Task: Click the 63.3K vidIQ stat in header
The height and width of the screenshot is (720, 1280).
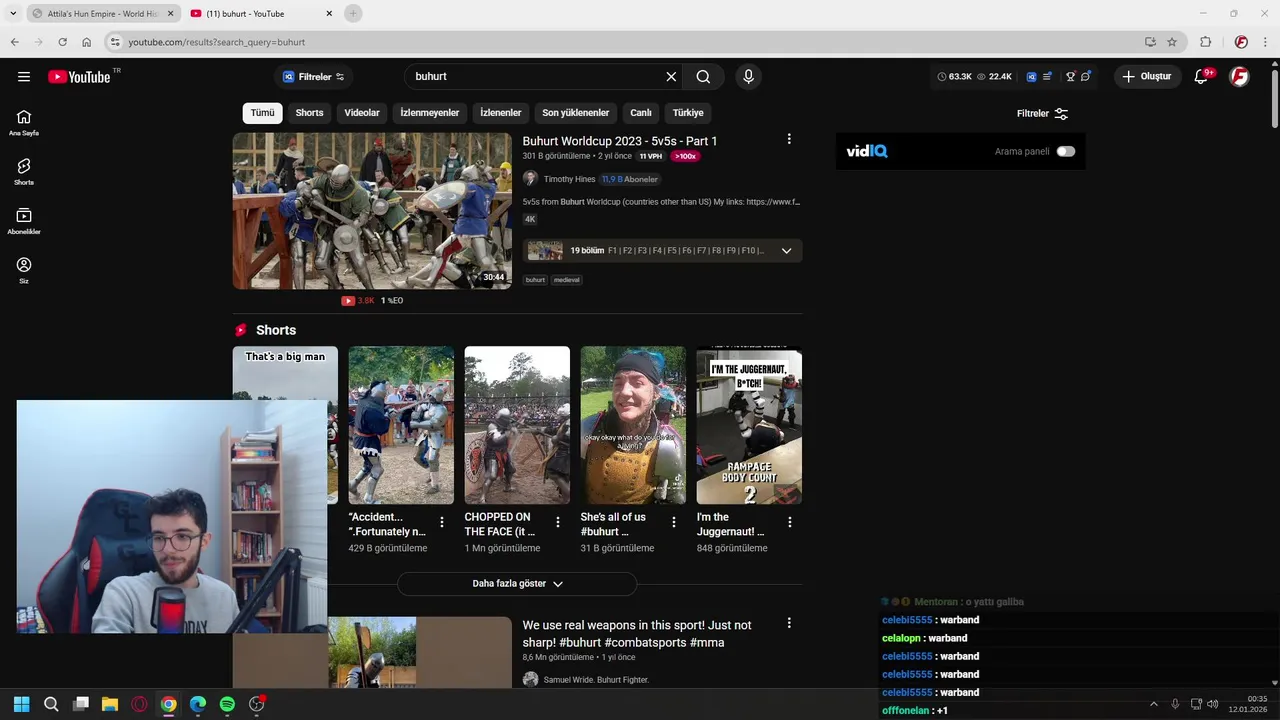Action: point(955,77)
